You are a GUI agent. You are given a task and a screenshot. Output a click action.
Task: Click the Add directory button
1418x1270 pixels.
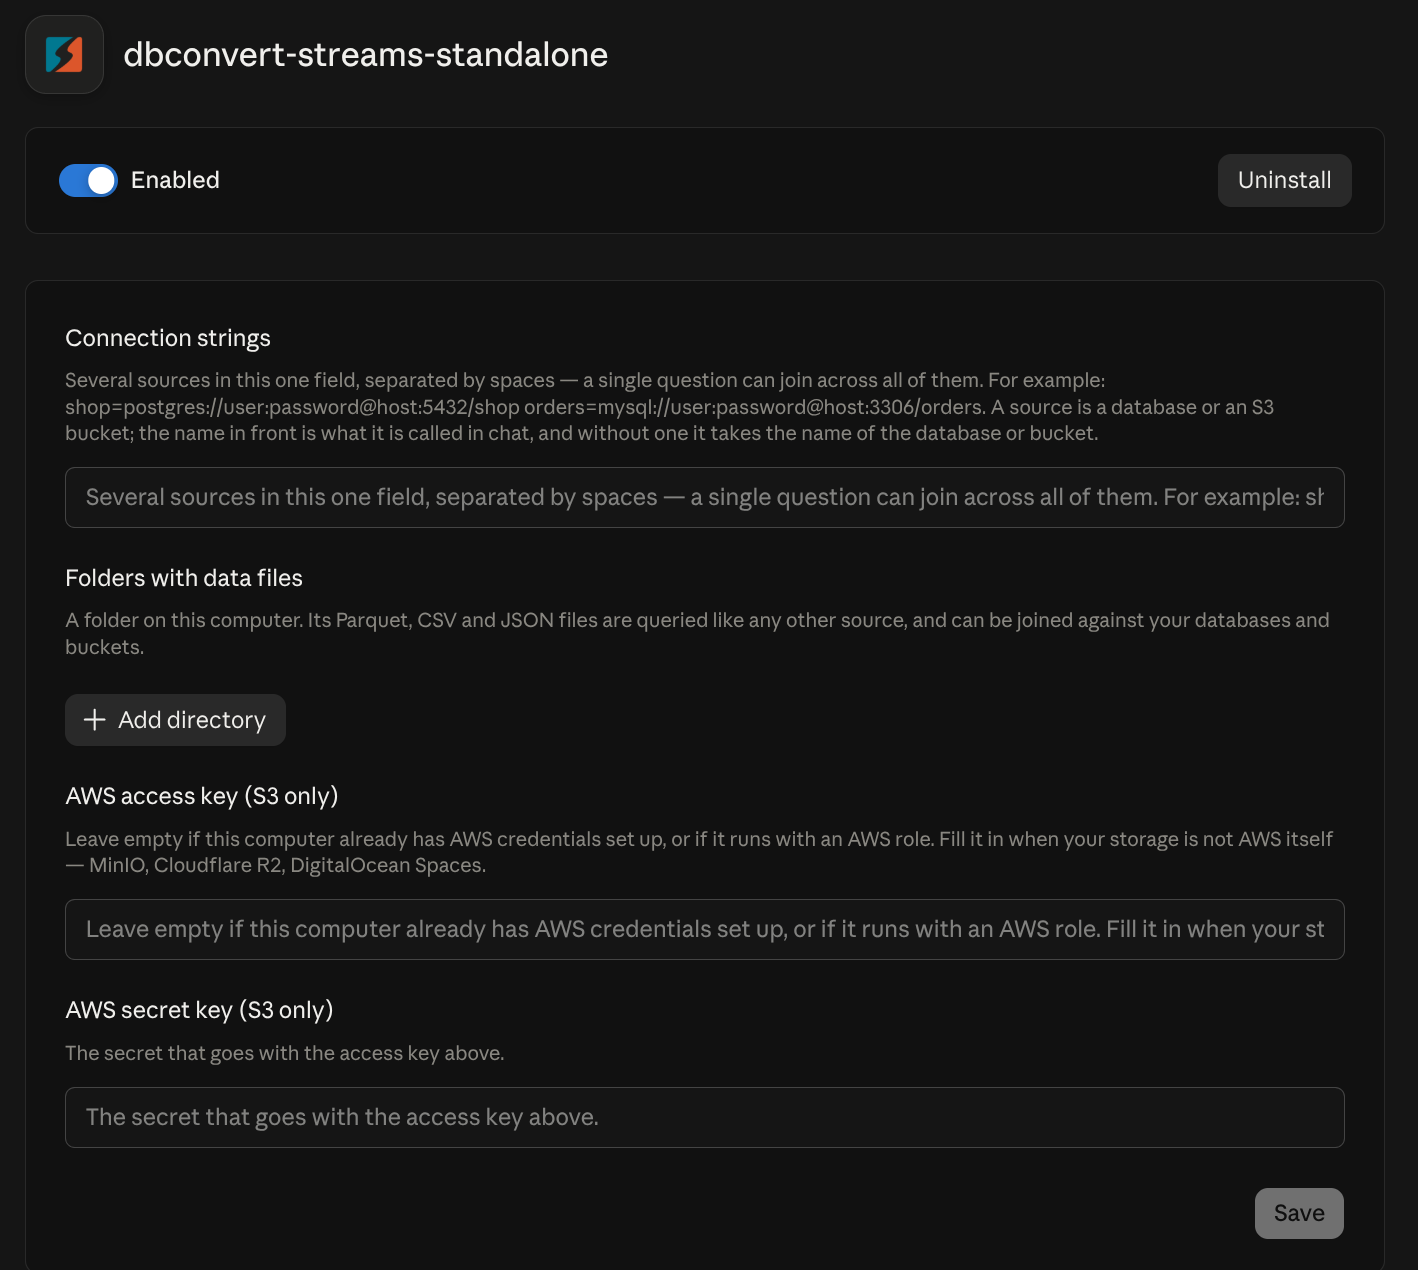(175, 720)
